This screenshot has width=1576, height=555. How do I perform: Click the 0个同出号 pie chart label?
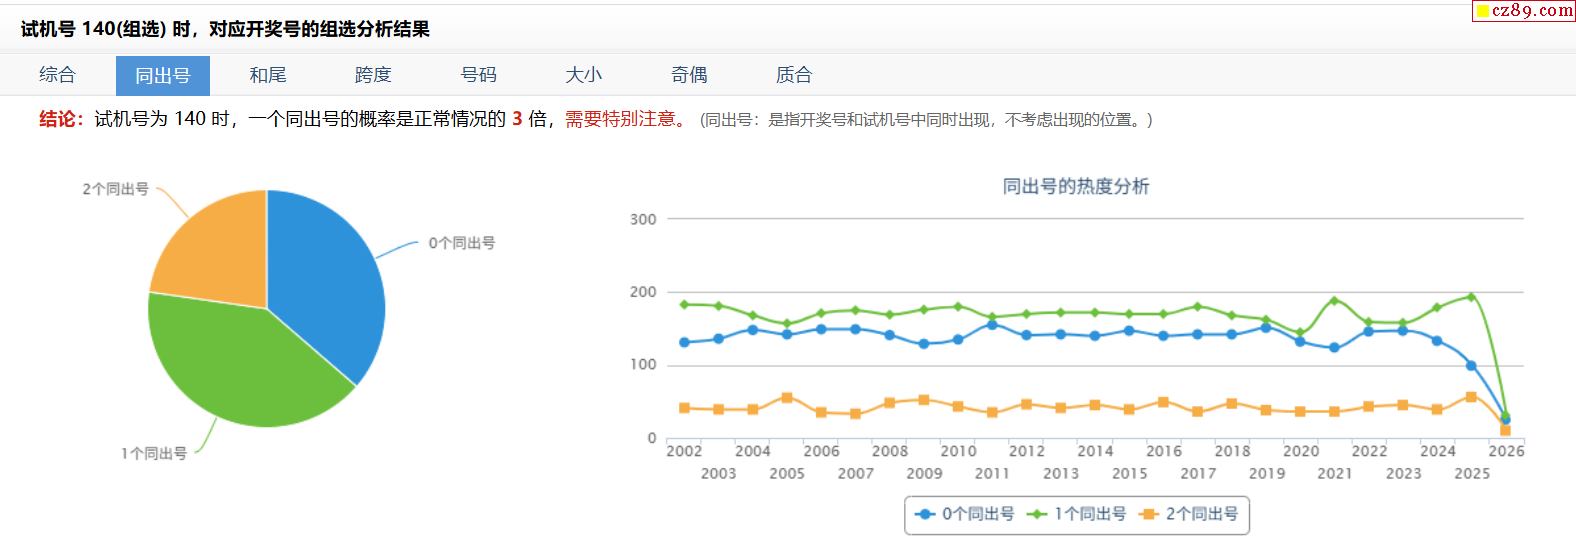click(461, 243)
